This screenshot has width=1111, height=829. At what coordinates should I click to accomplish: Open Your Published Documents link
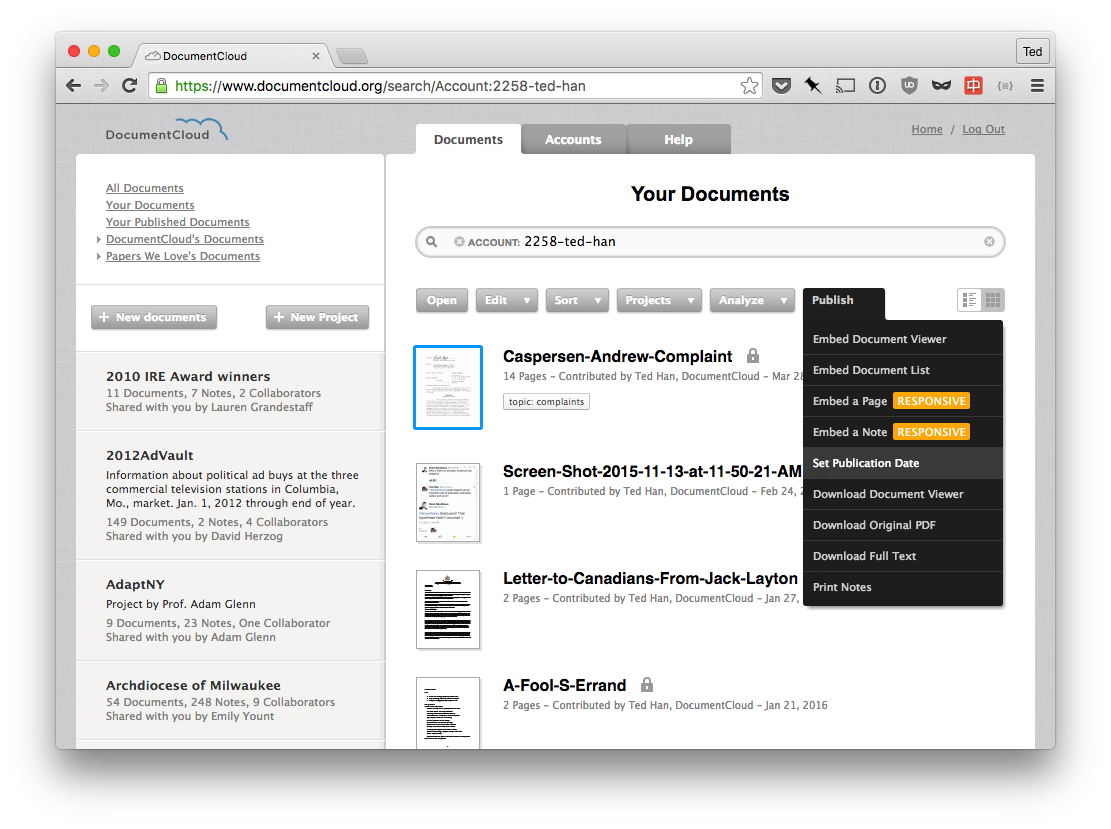pyautogui.click(x=178, y=222)
